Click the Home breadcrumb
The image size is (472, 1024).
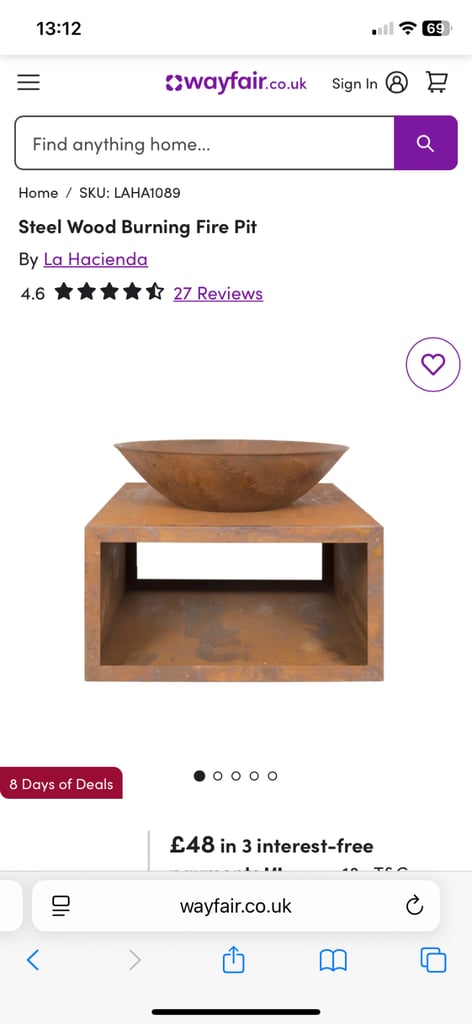pos(38,193)
